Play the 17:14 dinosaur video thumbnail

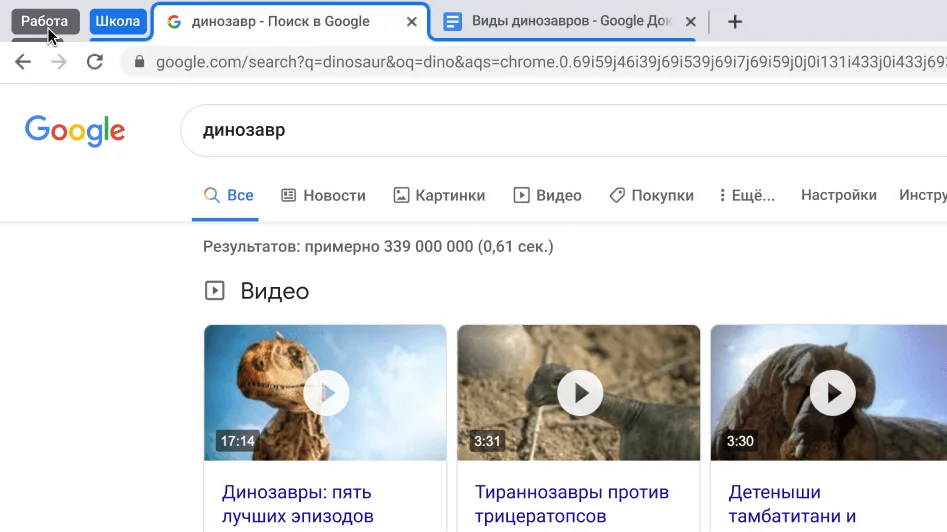(325, 393)
